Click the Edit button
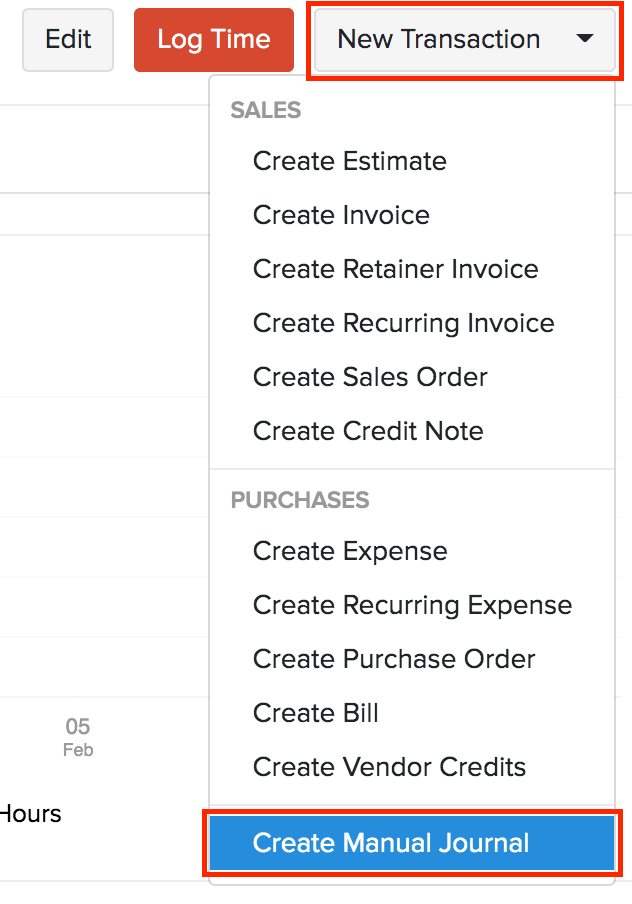 (x=68, y=40)
